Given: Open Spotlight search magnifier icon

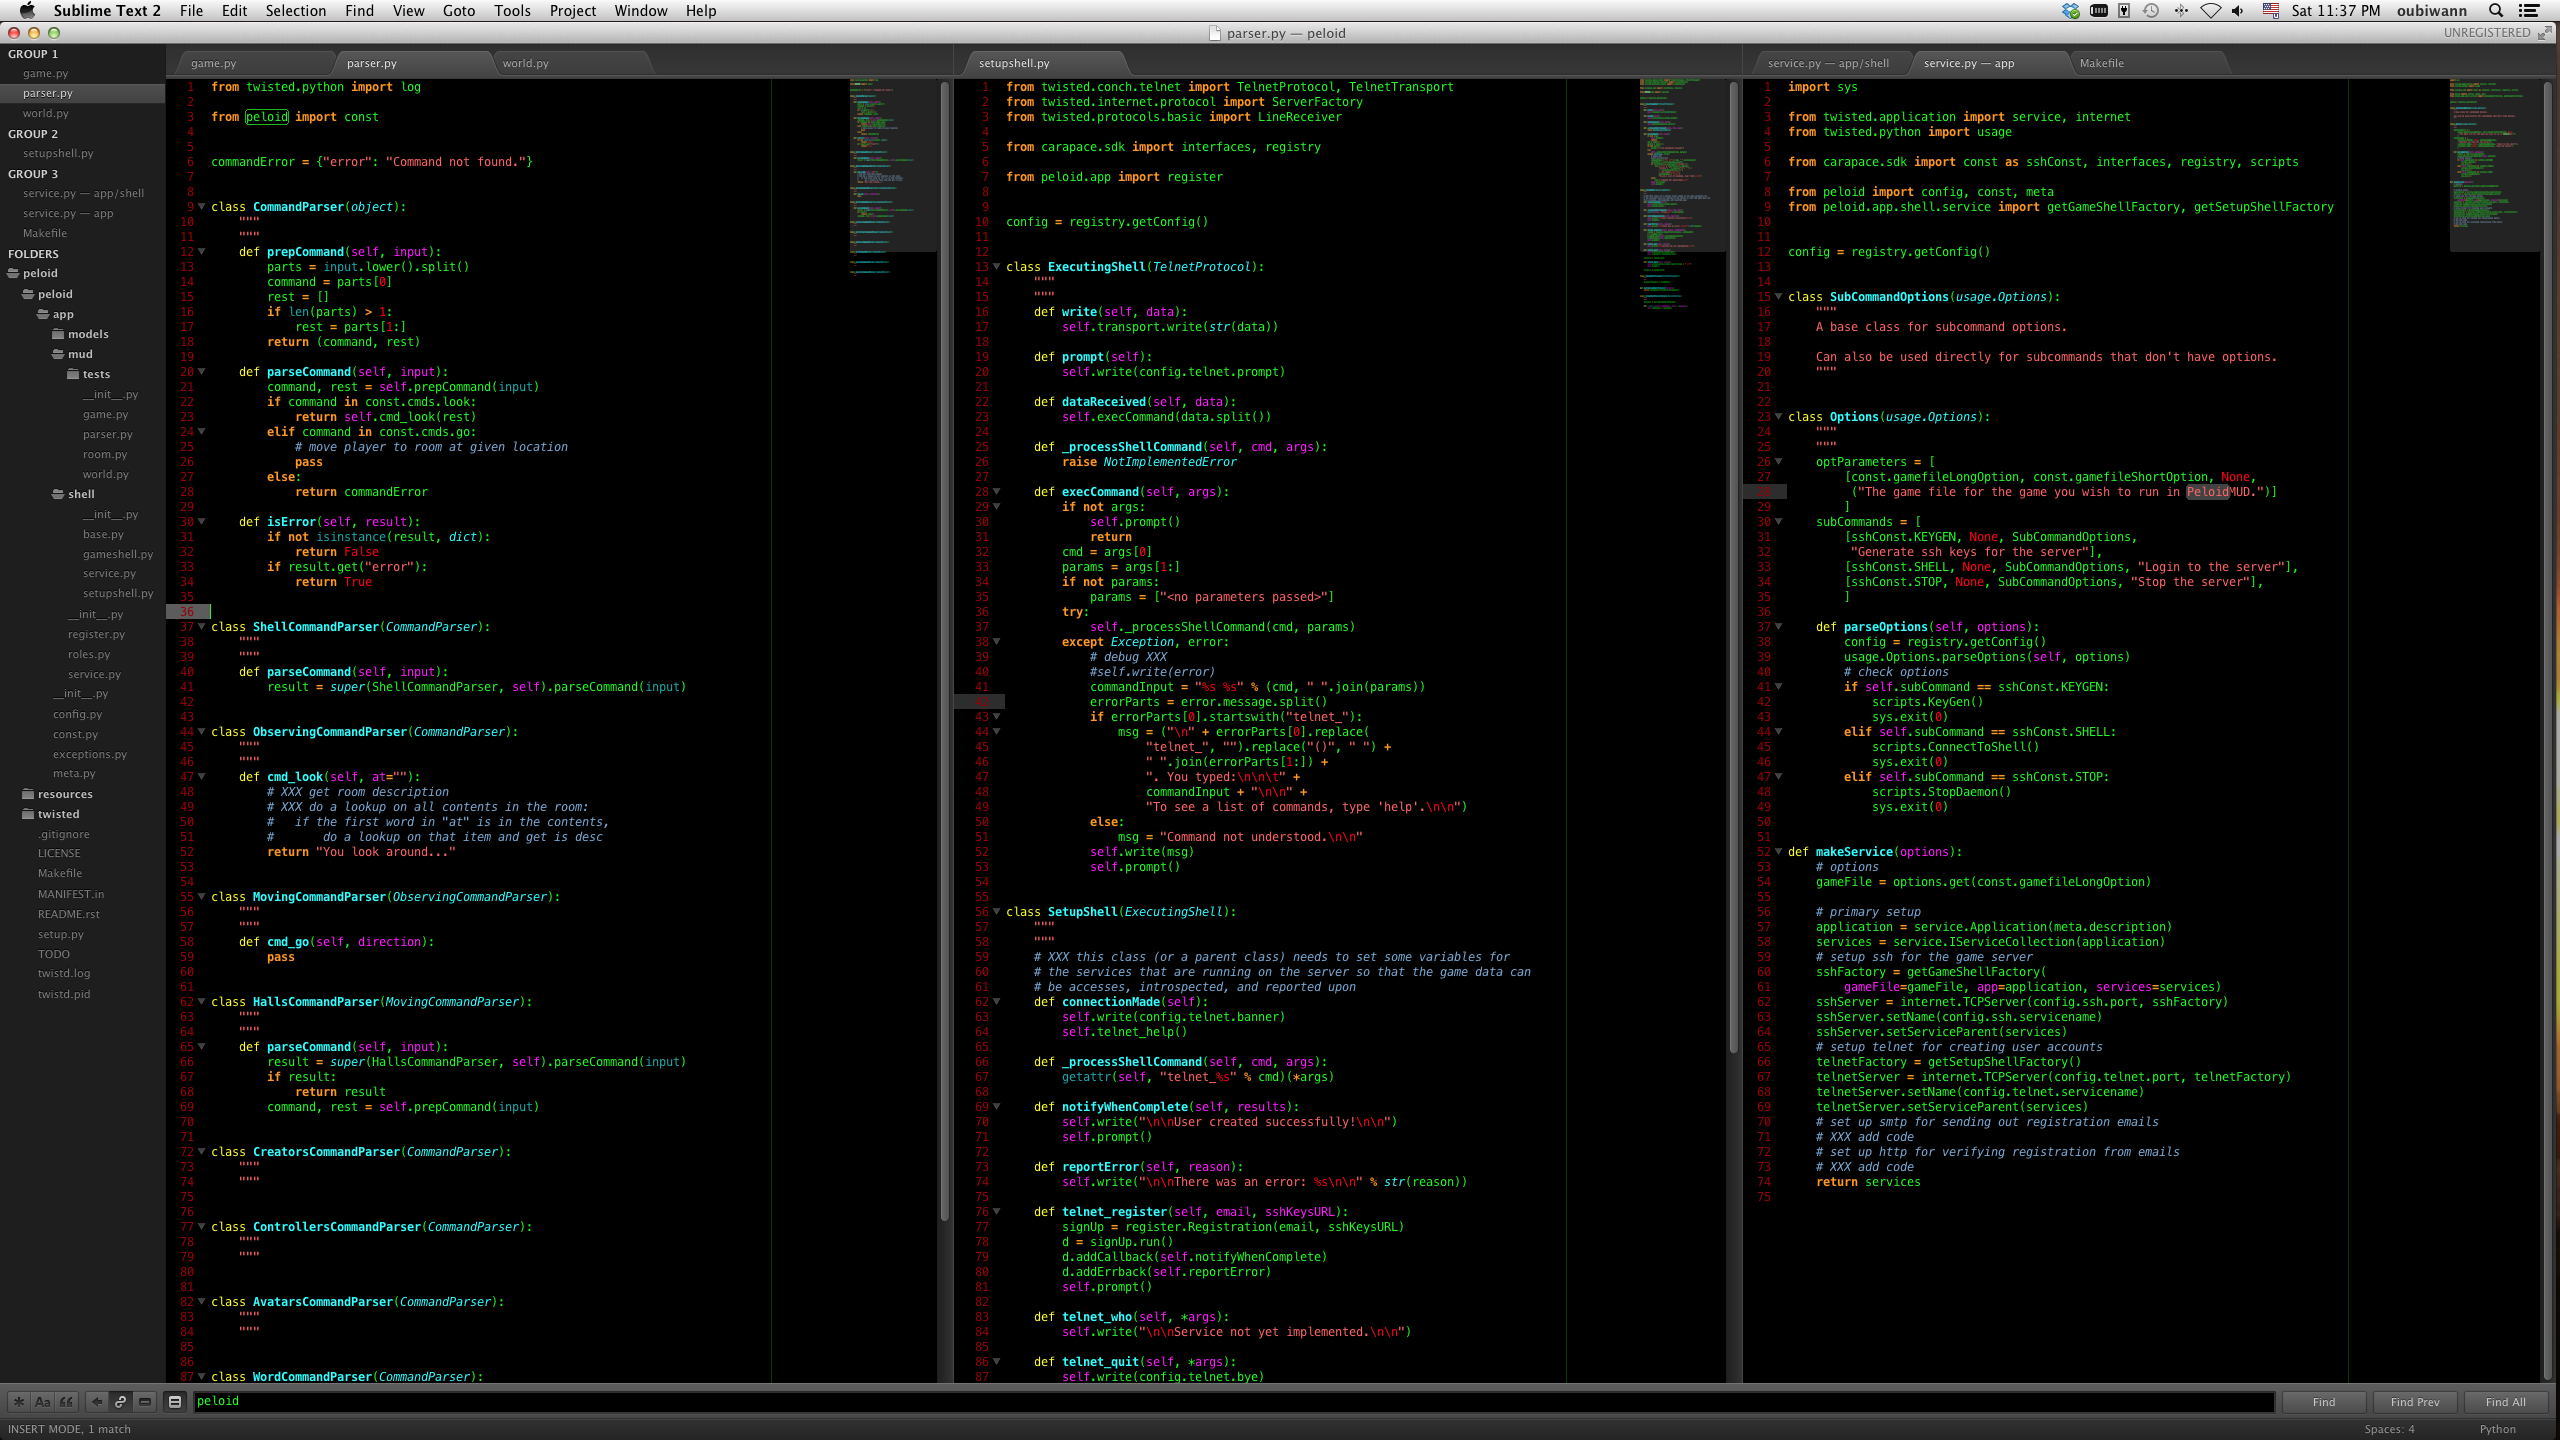Looking at the screenshot, I should [x=2496, y=11].
